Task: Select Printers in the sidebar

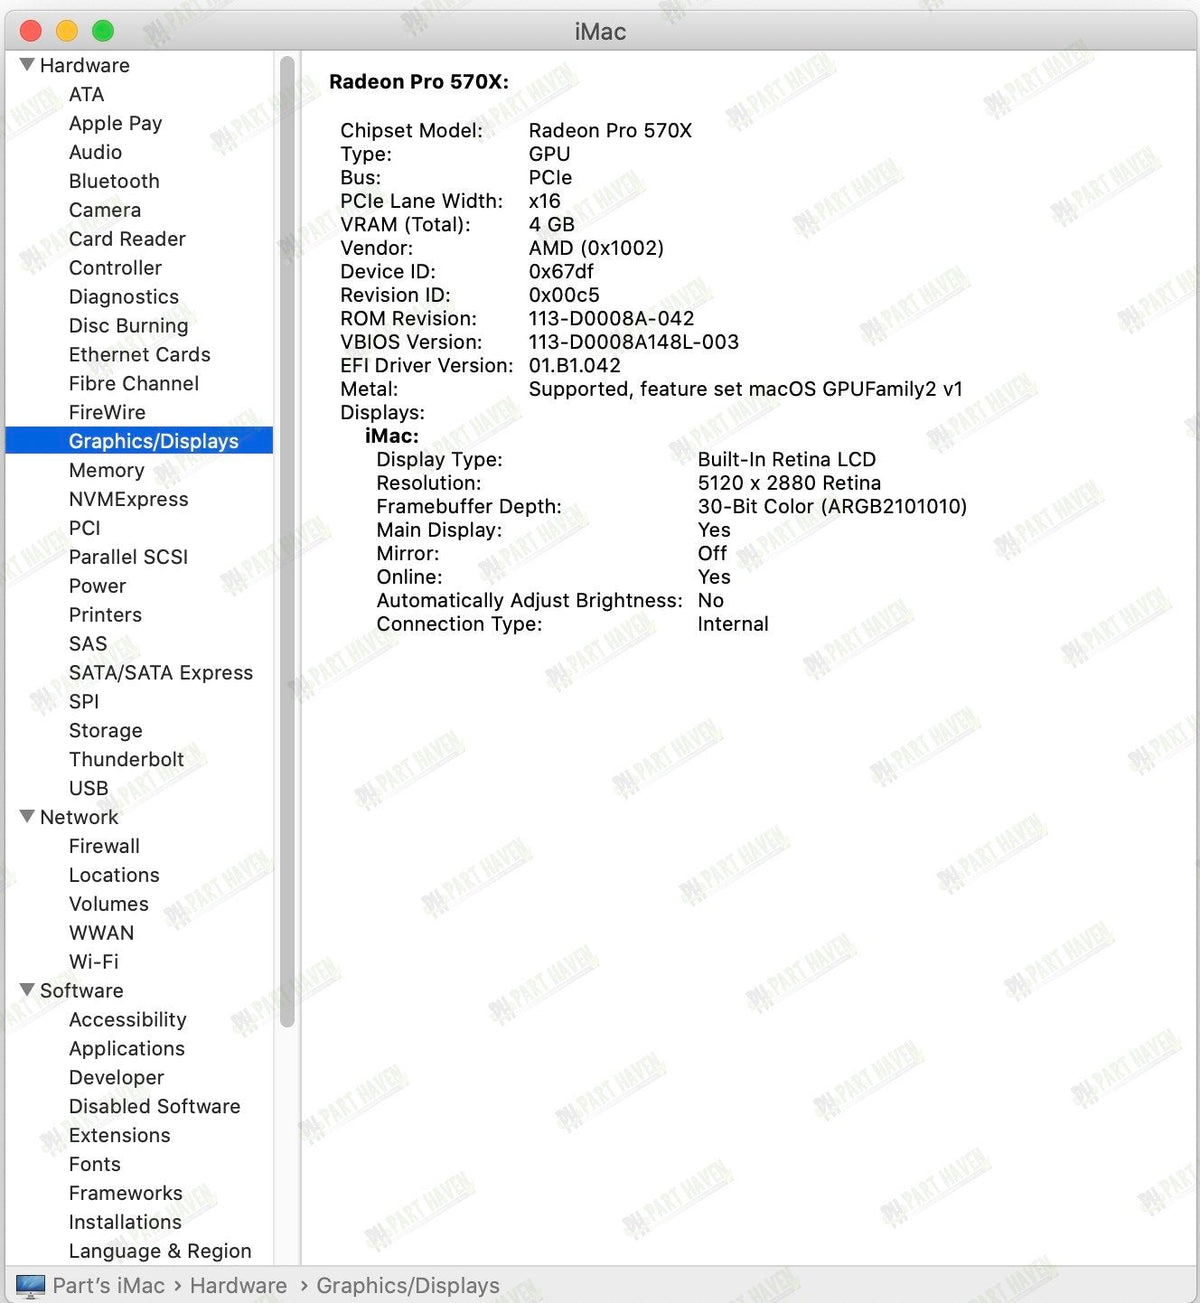Action: pos(105,615)
